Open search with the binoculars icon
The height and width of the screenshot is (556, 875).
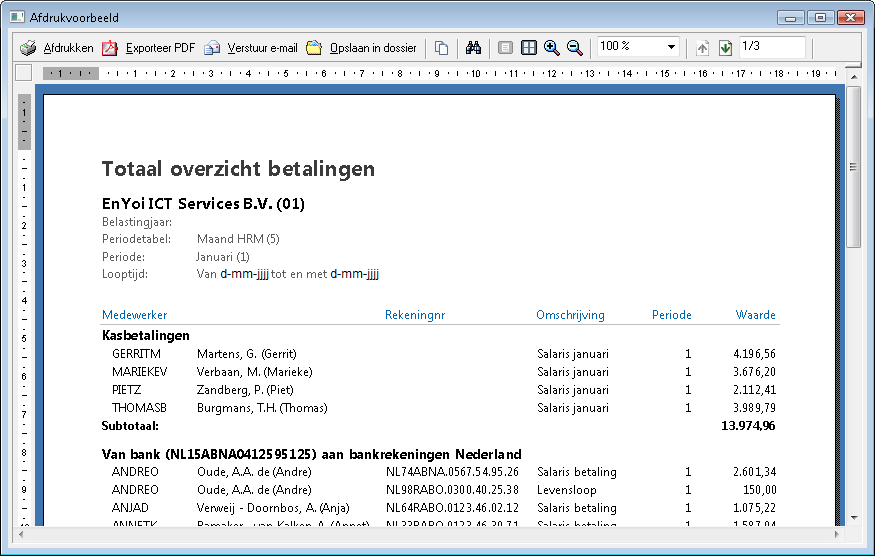coord(473,48)
